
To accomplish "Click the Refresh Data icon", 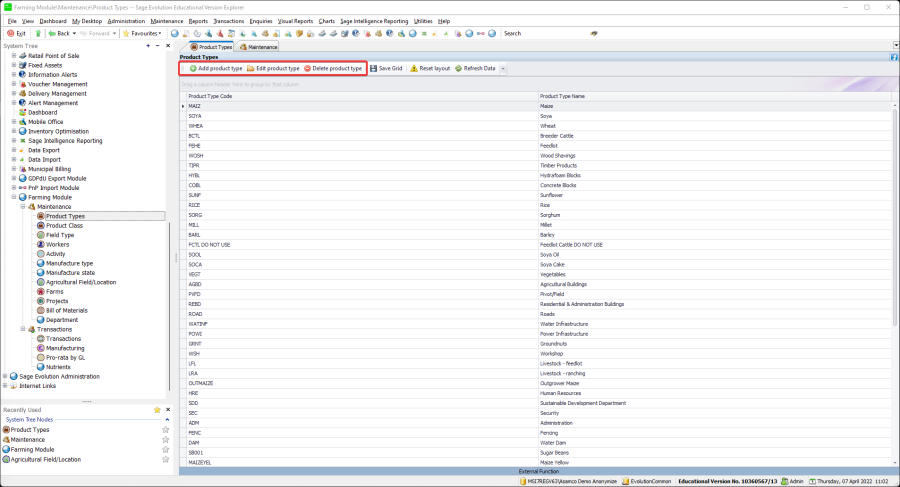I will 458,69.
